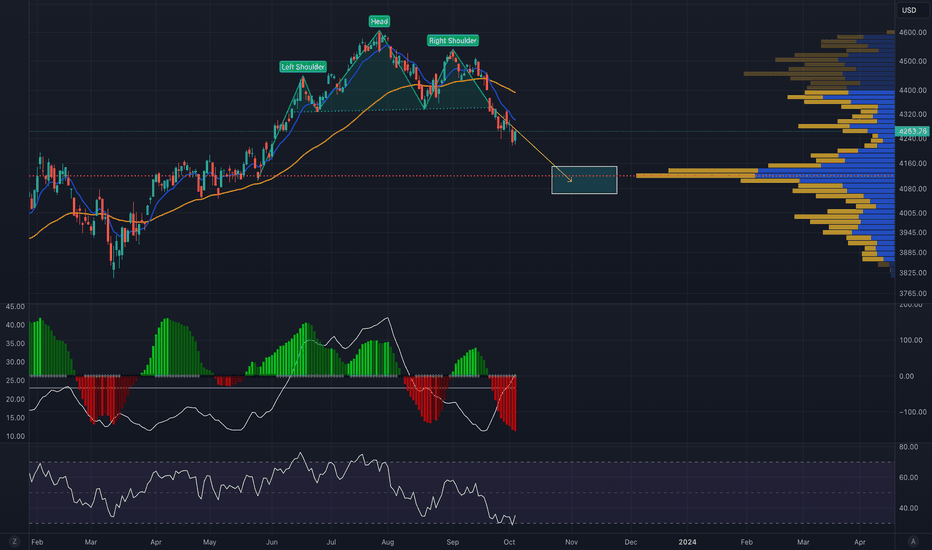
Task: Click the 4005.00 price axis label
Action: (x=912, y=213)
